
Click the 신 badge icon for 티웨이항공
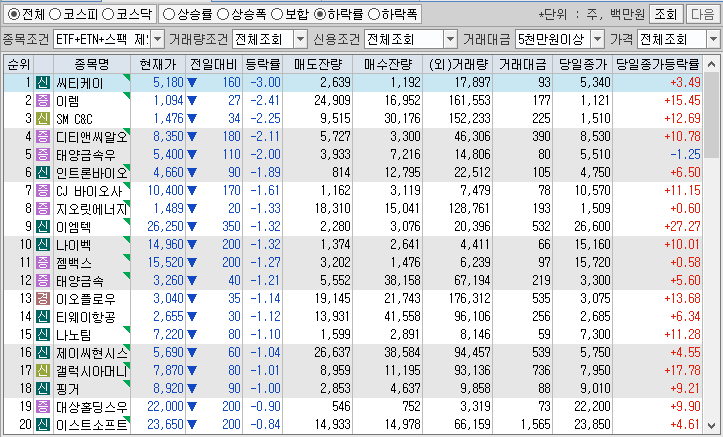click(43, 316)
